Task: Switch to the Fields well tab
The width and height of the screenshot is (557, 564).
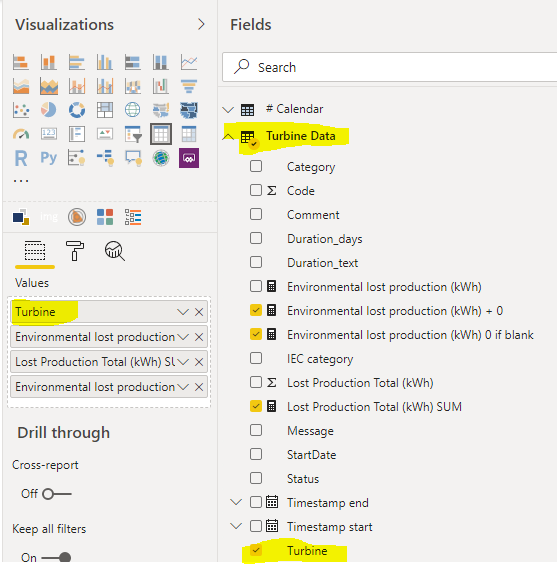Action: point(35,251)
